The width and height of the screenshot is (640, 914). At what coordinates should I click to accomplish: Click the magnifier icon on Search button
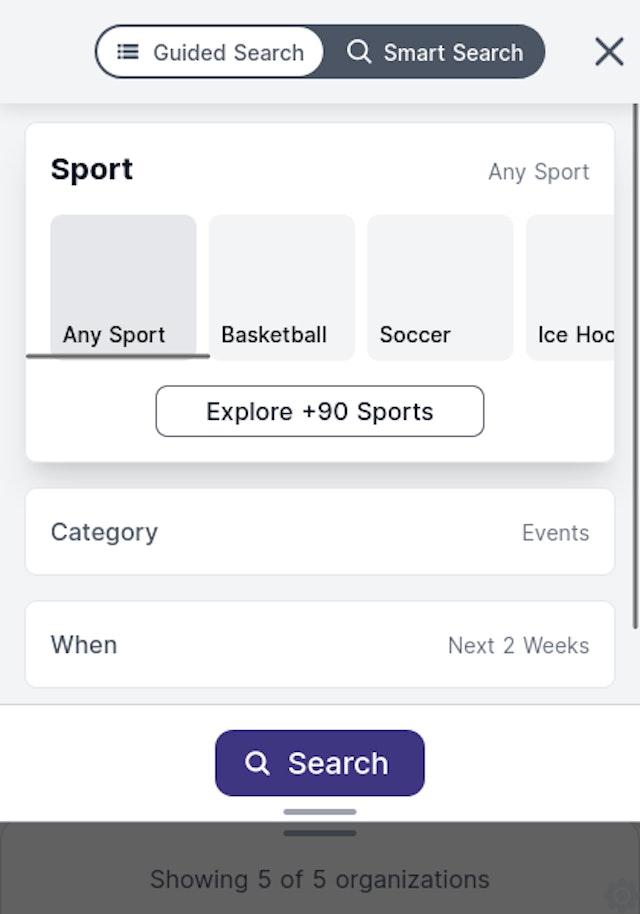257,763
